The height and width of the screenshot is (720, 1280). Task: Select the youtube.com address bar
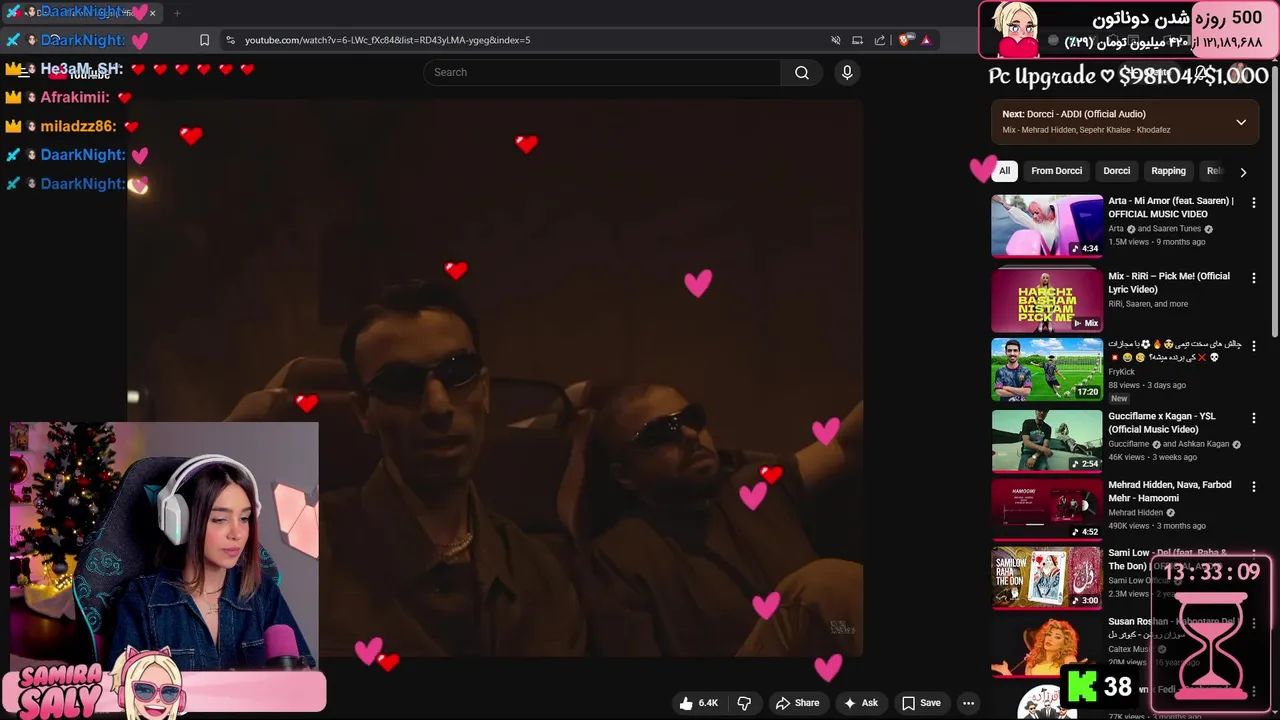530,40
